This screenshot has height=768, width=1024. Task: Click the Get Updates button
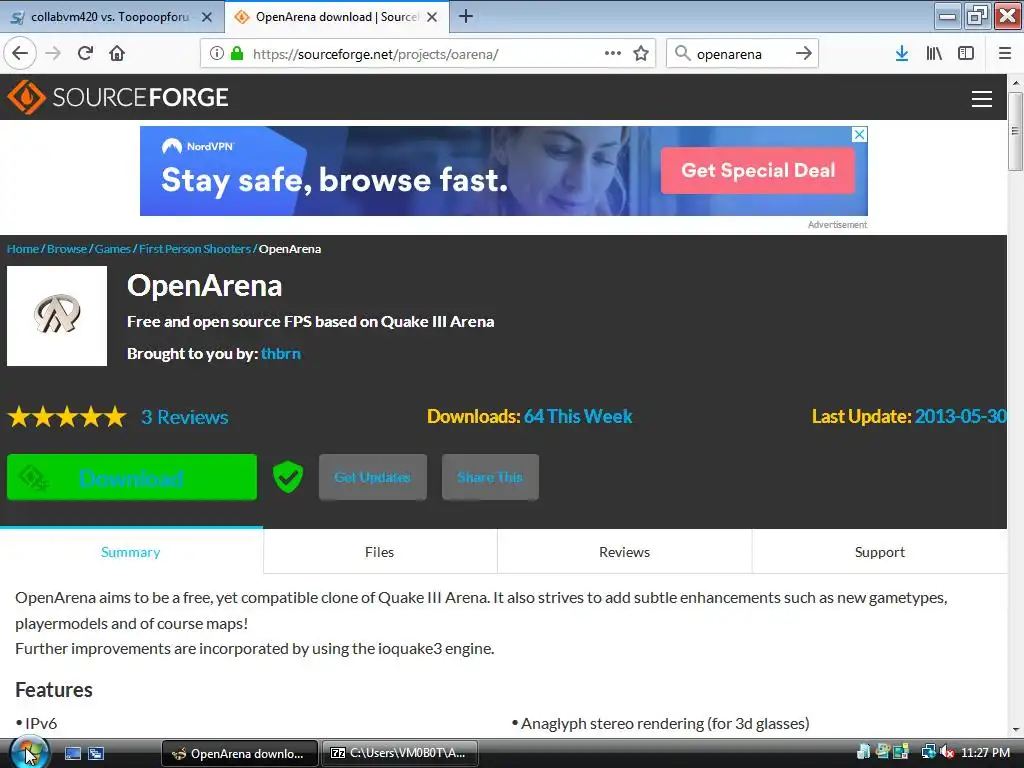pos(372,477)
